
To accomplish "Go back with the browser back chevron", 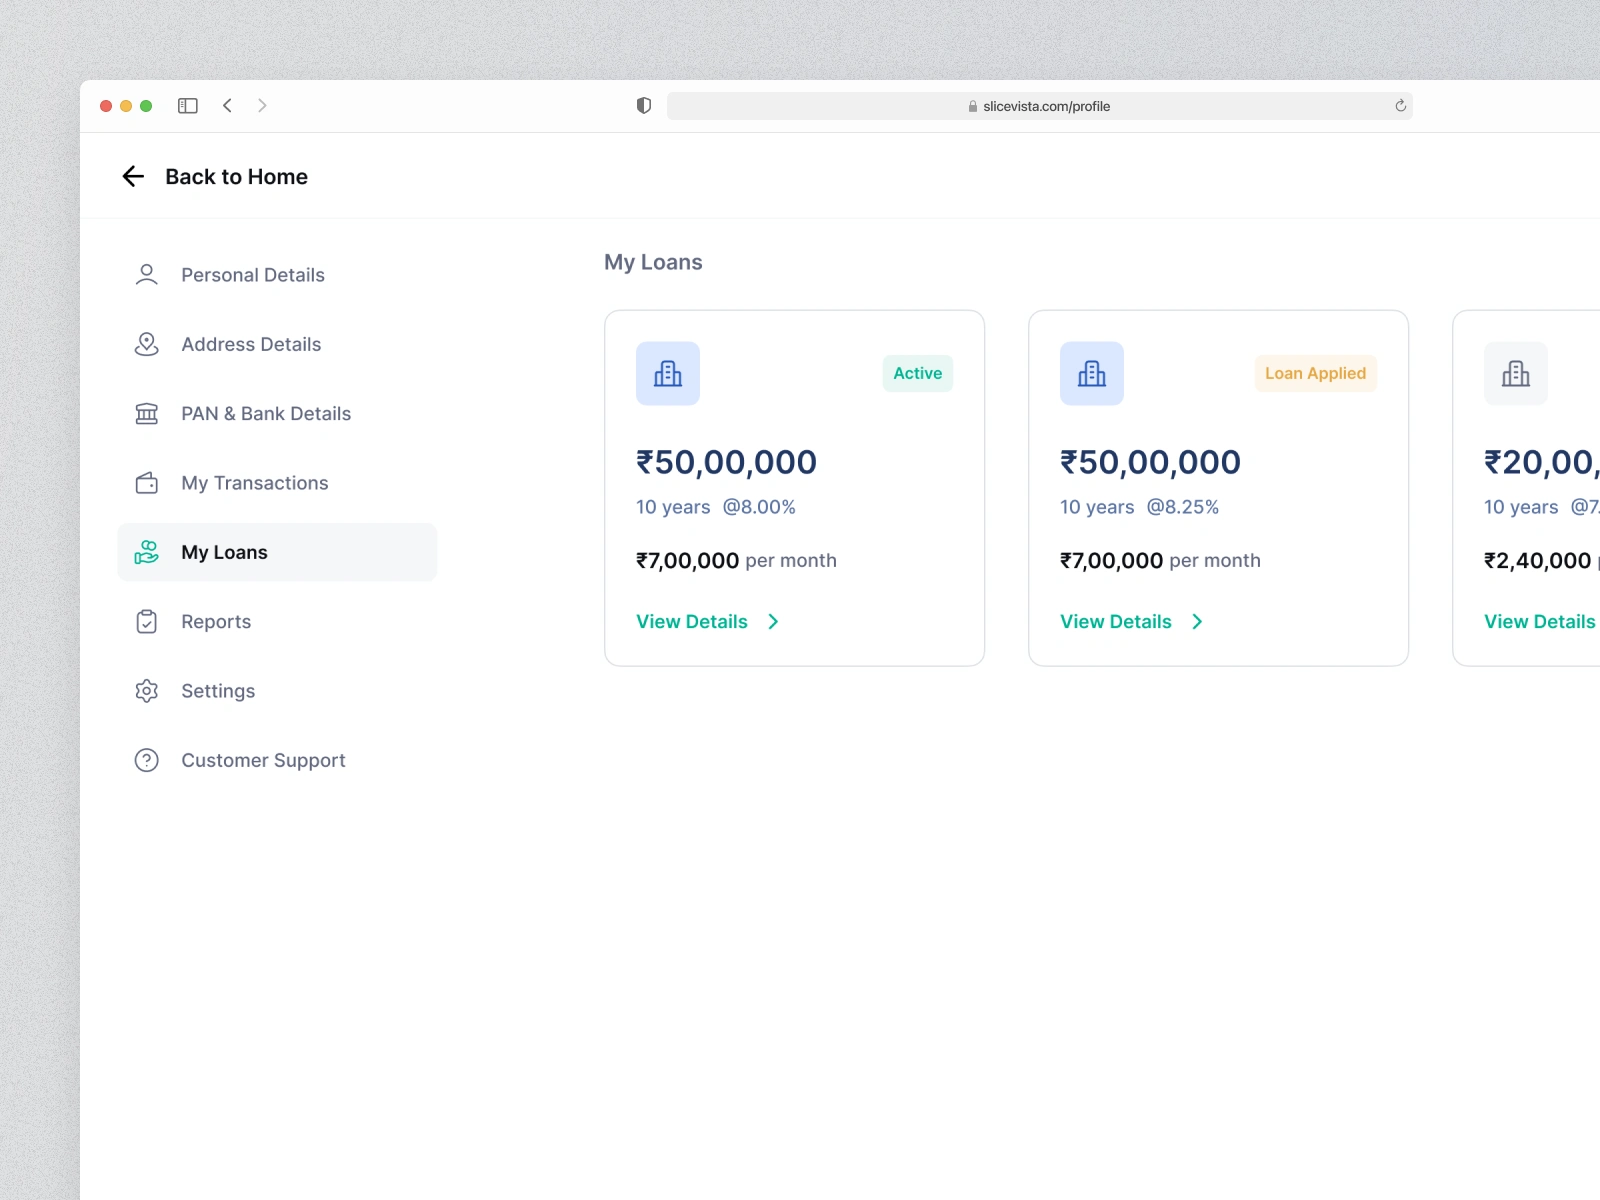I will tap(228, 106).
